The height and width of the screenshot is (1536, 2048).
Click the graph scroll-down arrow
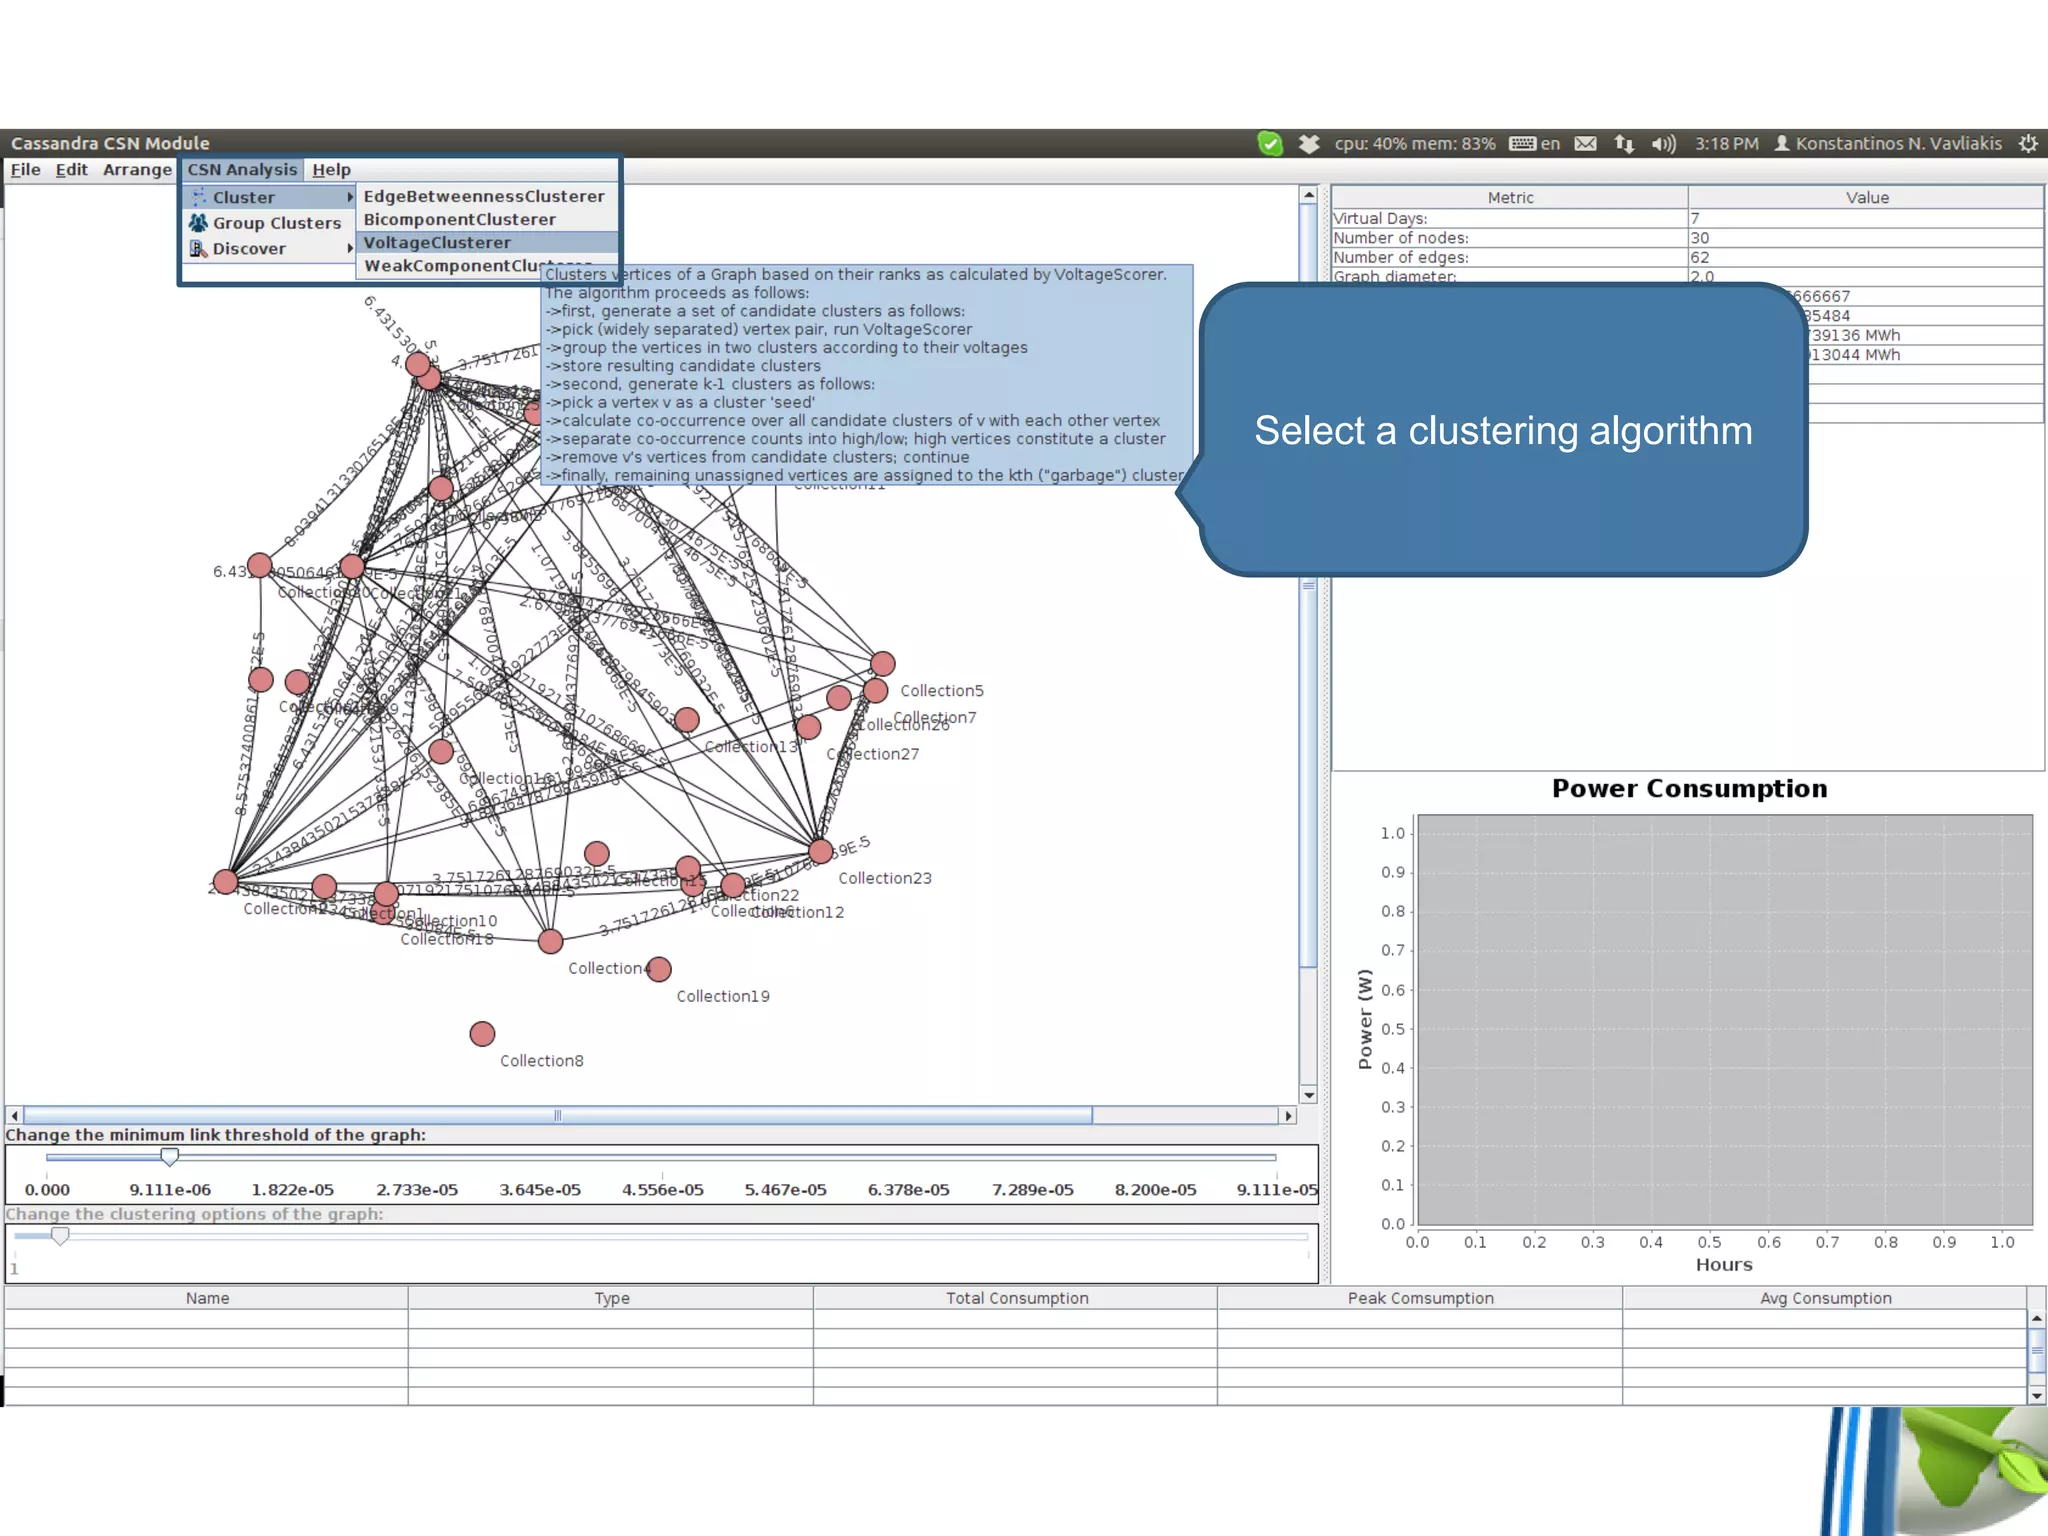(1308, 1095)
